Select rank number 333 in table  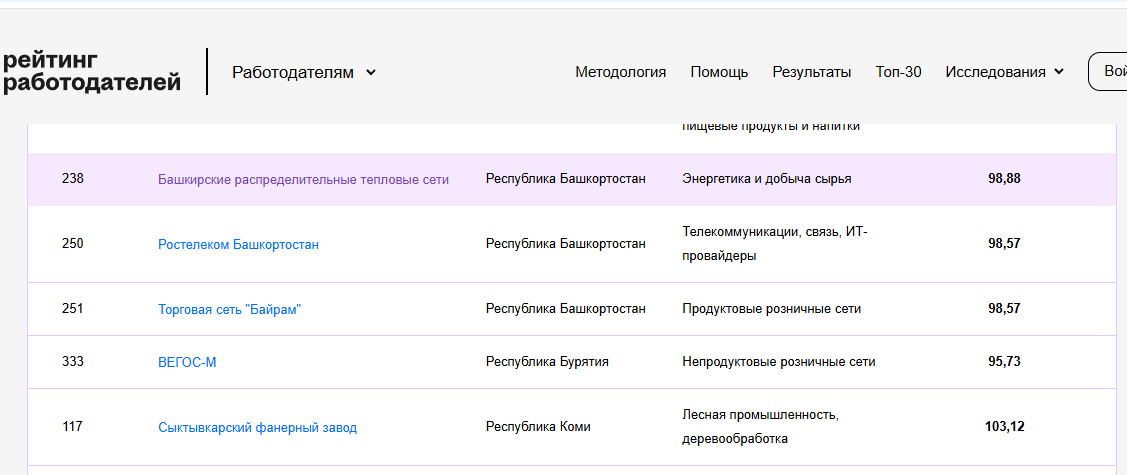(x=72, y=362)
